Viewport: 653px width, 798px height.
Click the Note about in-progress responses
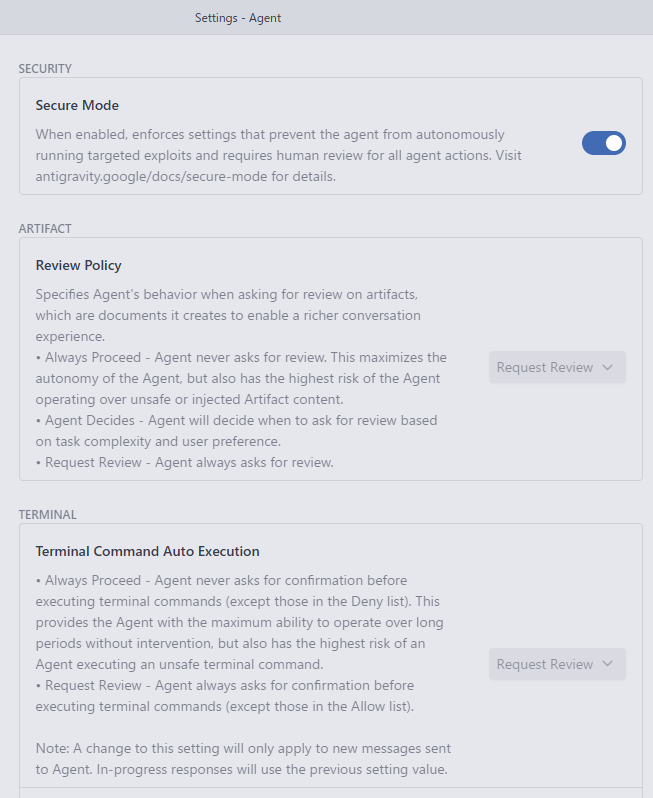point(242,759)
